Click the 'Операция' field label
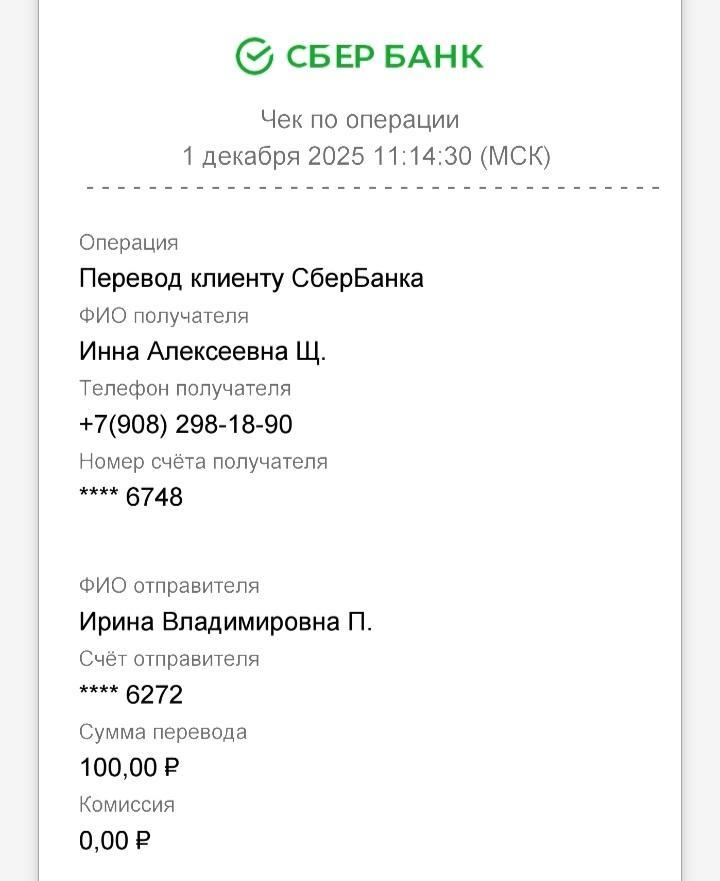 (x=128, y=243)
